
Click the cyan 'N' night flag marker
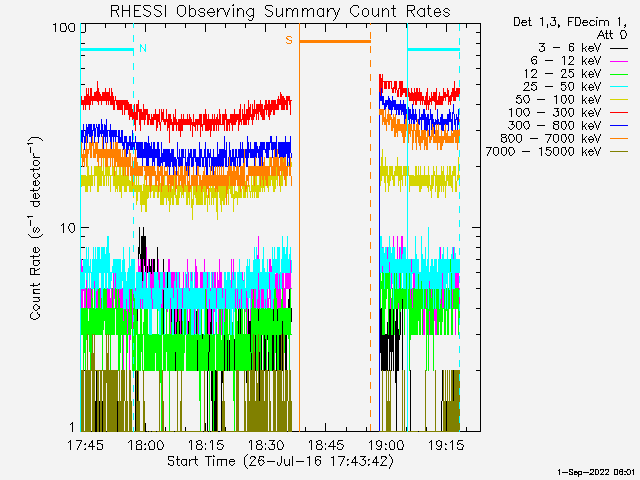click(x=143, y=48)
